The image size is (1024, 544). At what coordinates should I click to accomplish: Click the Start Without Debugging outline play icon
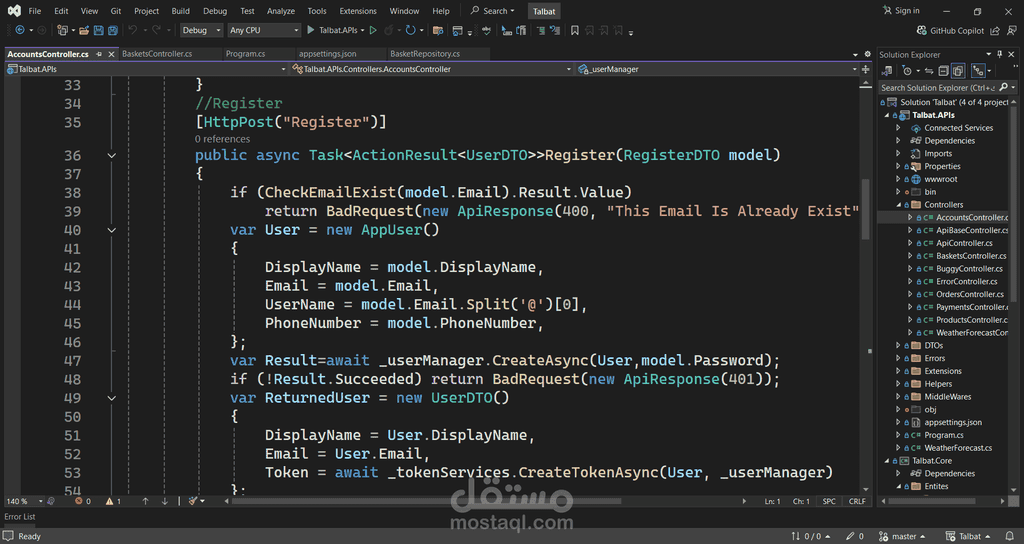373,30
